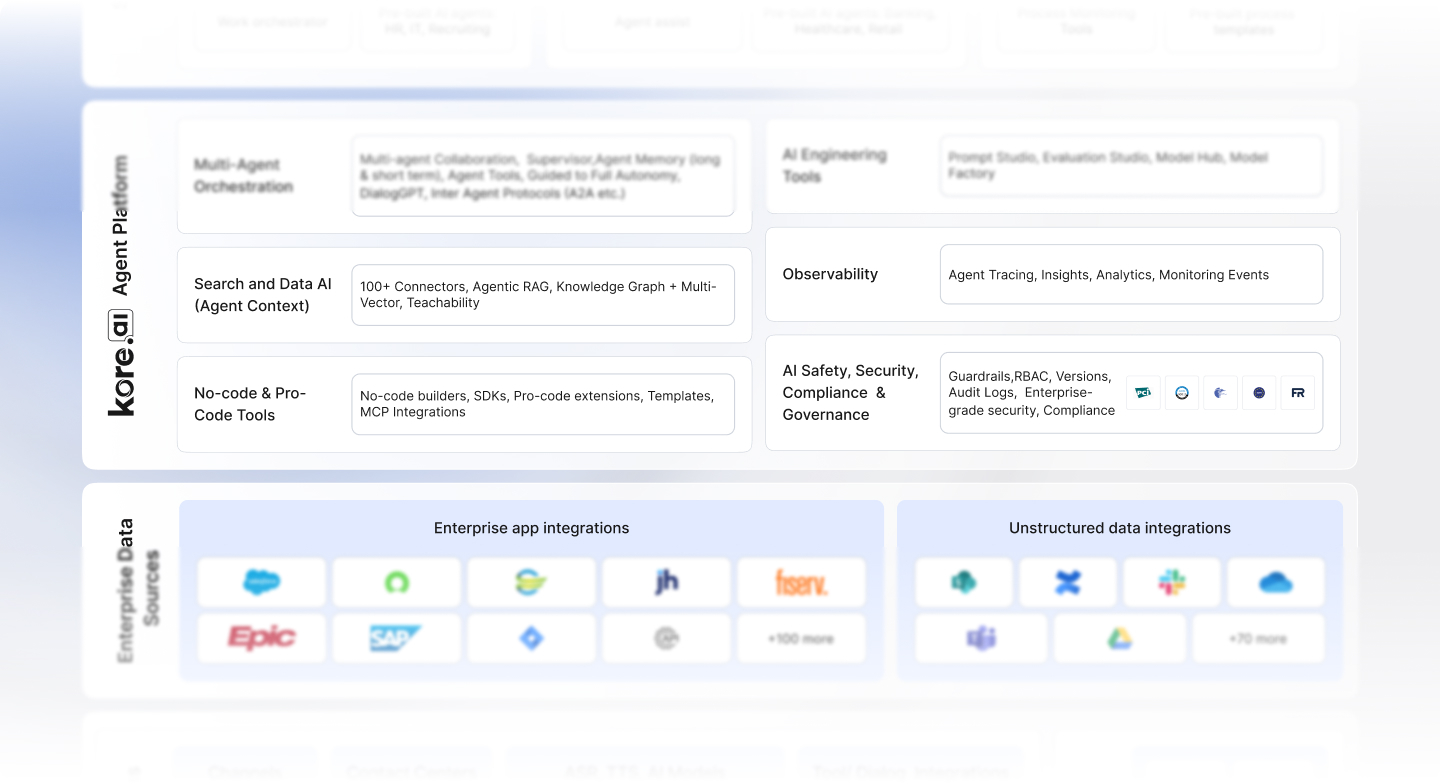Open the FedRAMP 'FR' badge

pos(1298,392)
